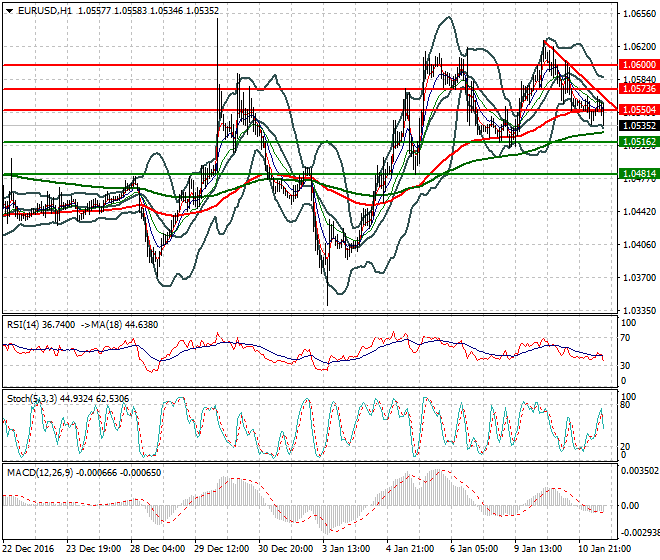Click the 22 Dec 2016 date label
This screenshot has height=560, width=660.
pyautogui.click(x=29, y=549)
